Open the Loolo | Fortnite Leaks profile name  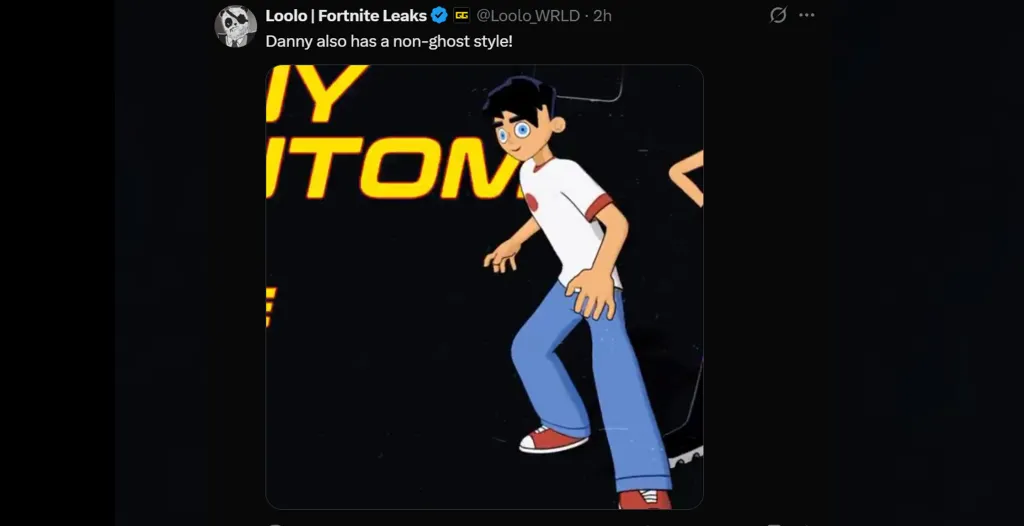(346, 15)
